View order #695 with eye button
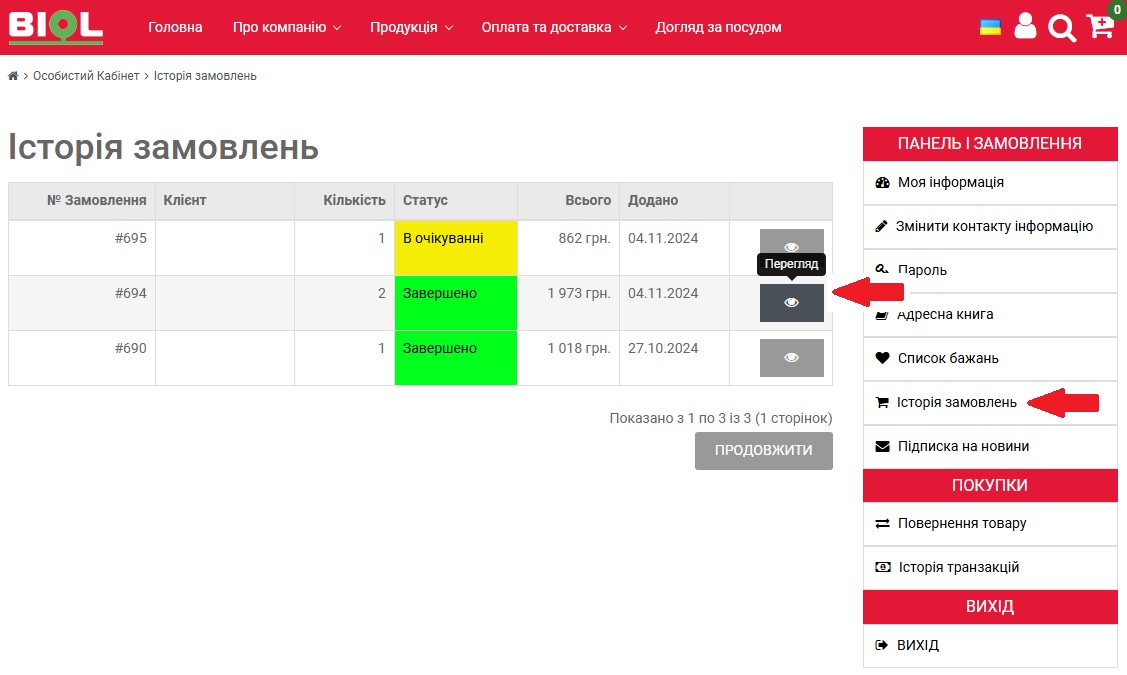 791,247
